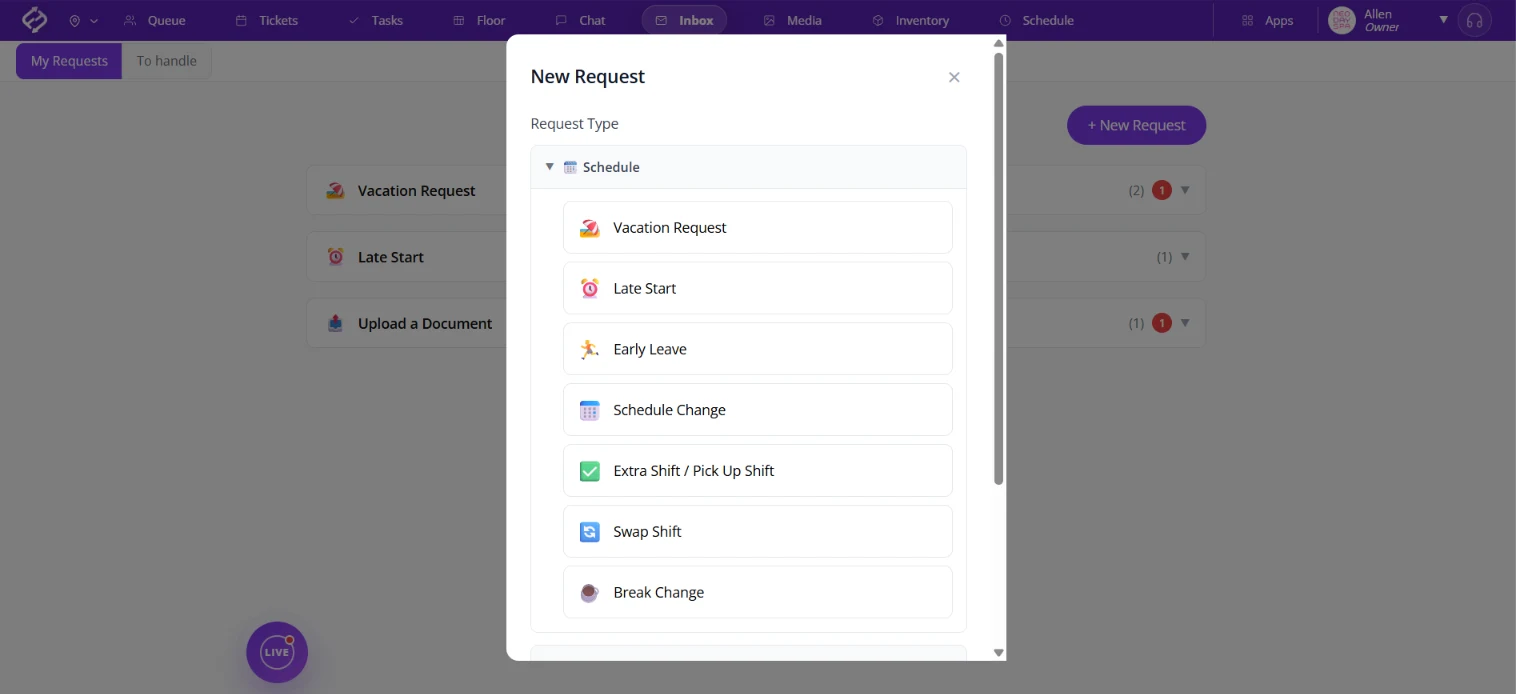Click the Late Start alarm icon in background list
The width and height of the screenshot is (1516, 694).
336,257
